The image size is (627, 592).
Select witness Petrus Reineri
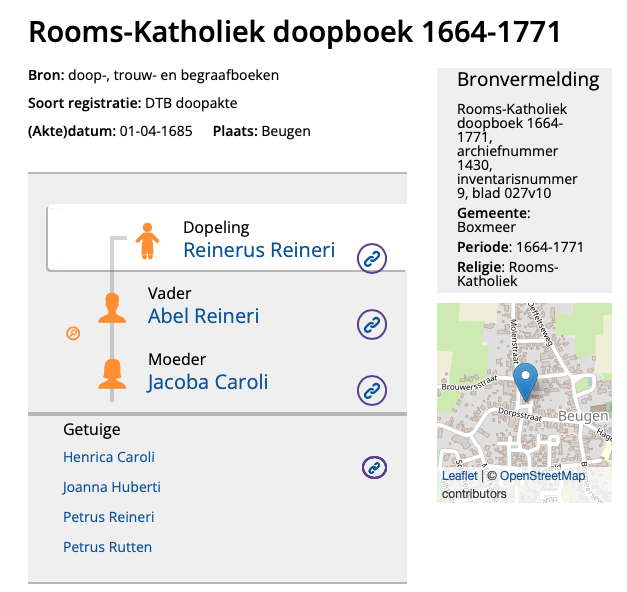coord(109,517)
